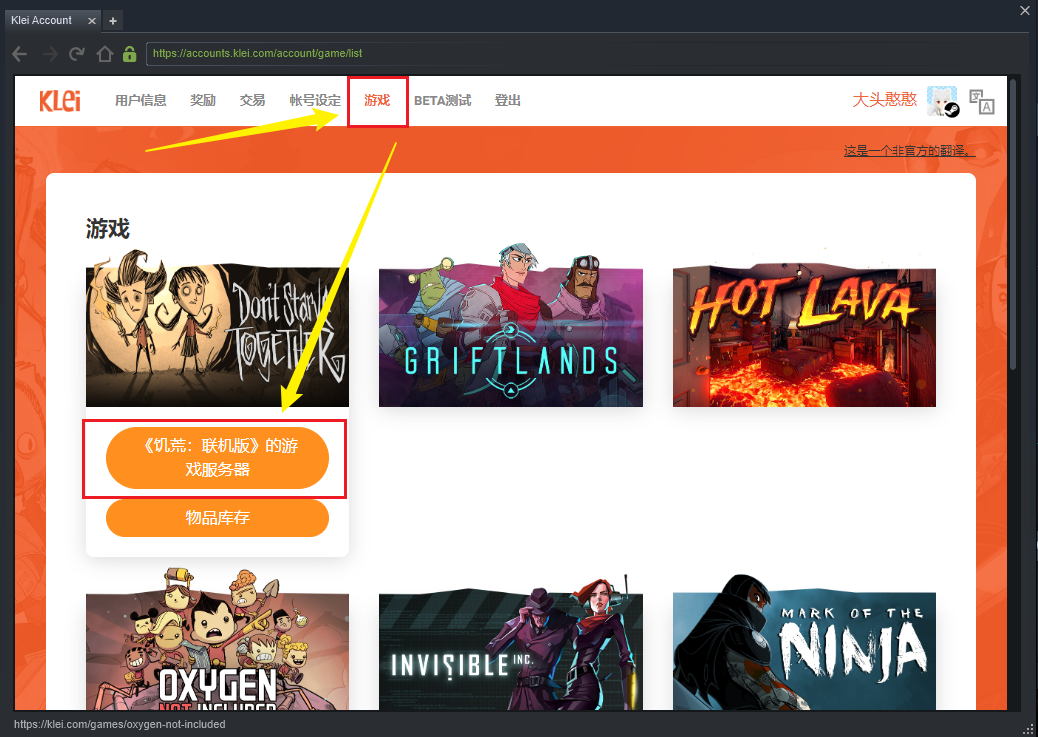Close the Klei Account tab

pyautogui.click(x=92, y=21)
